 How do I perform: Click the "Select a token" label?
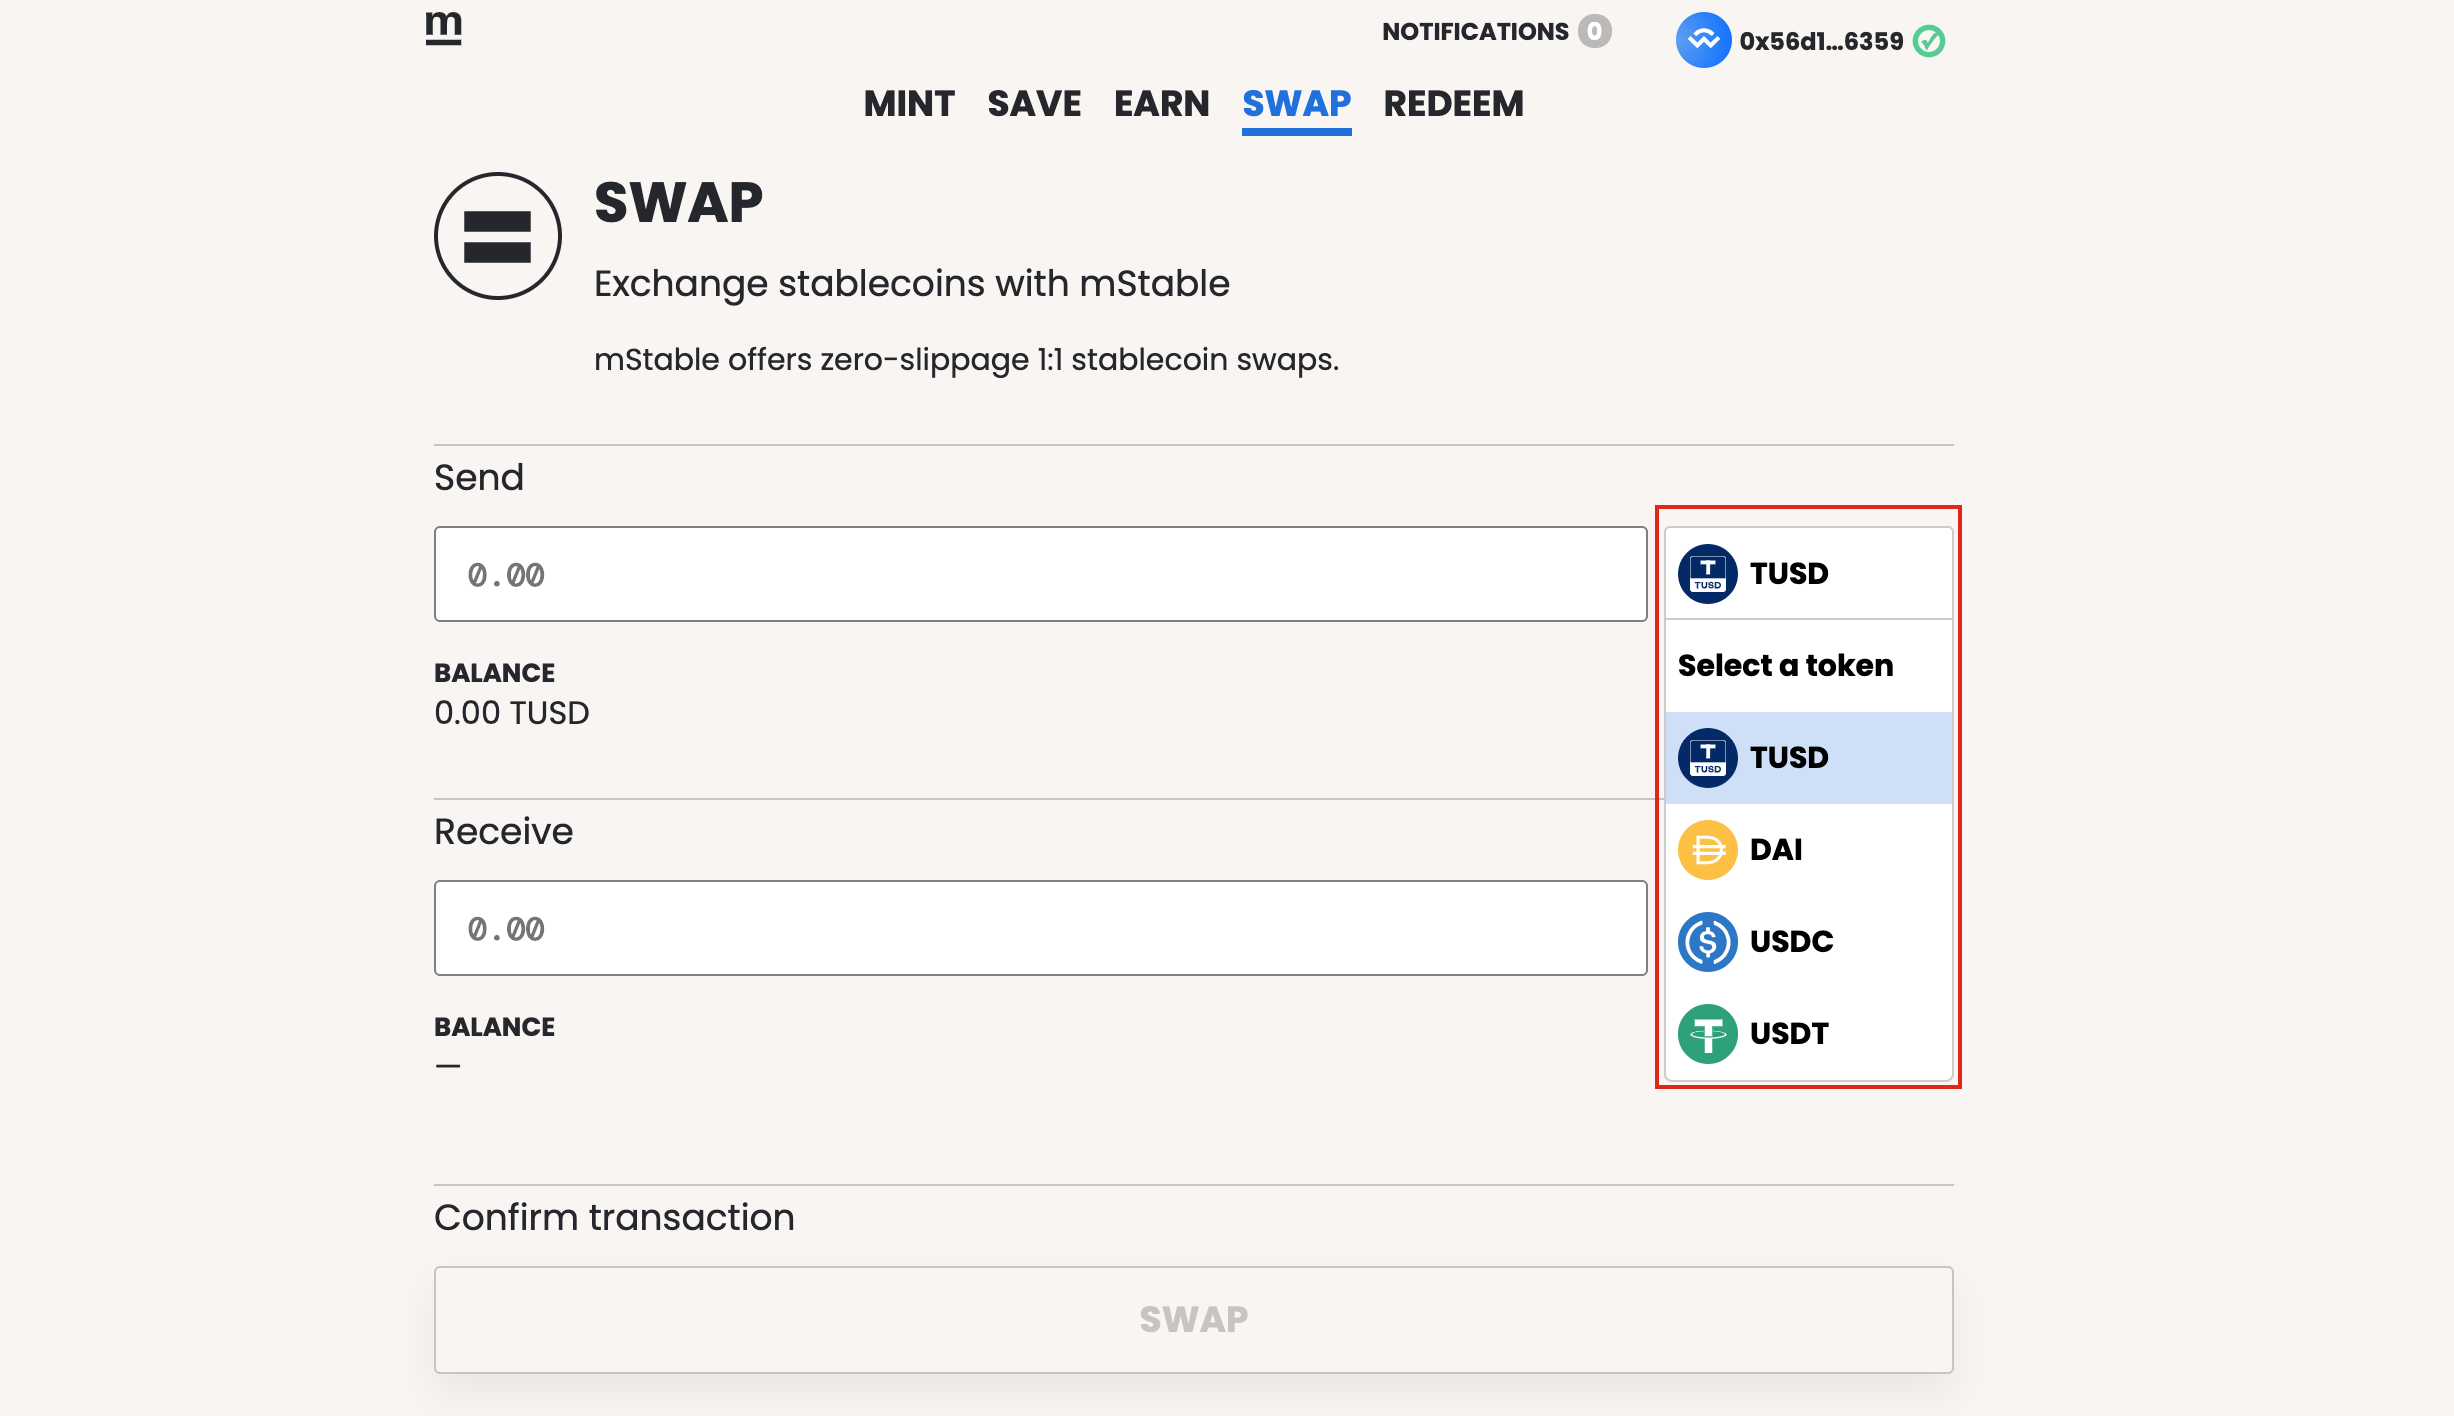(1785, 666)
